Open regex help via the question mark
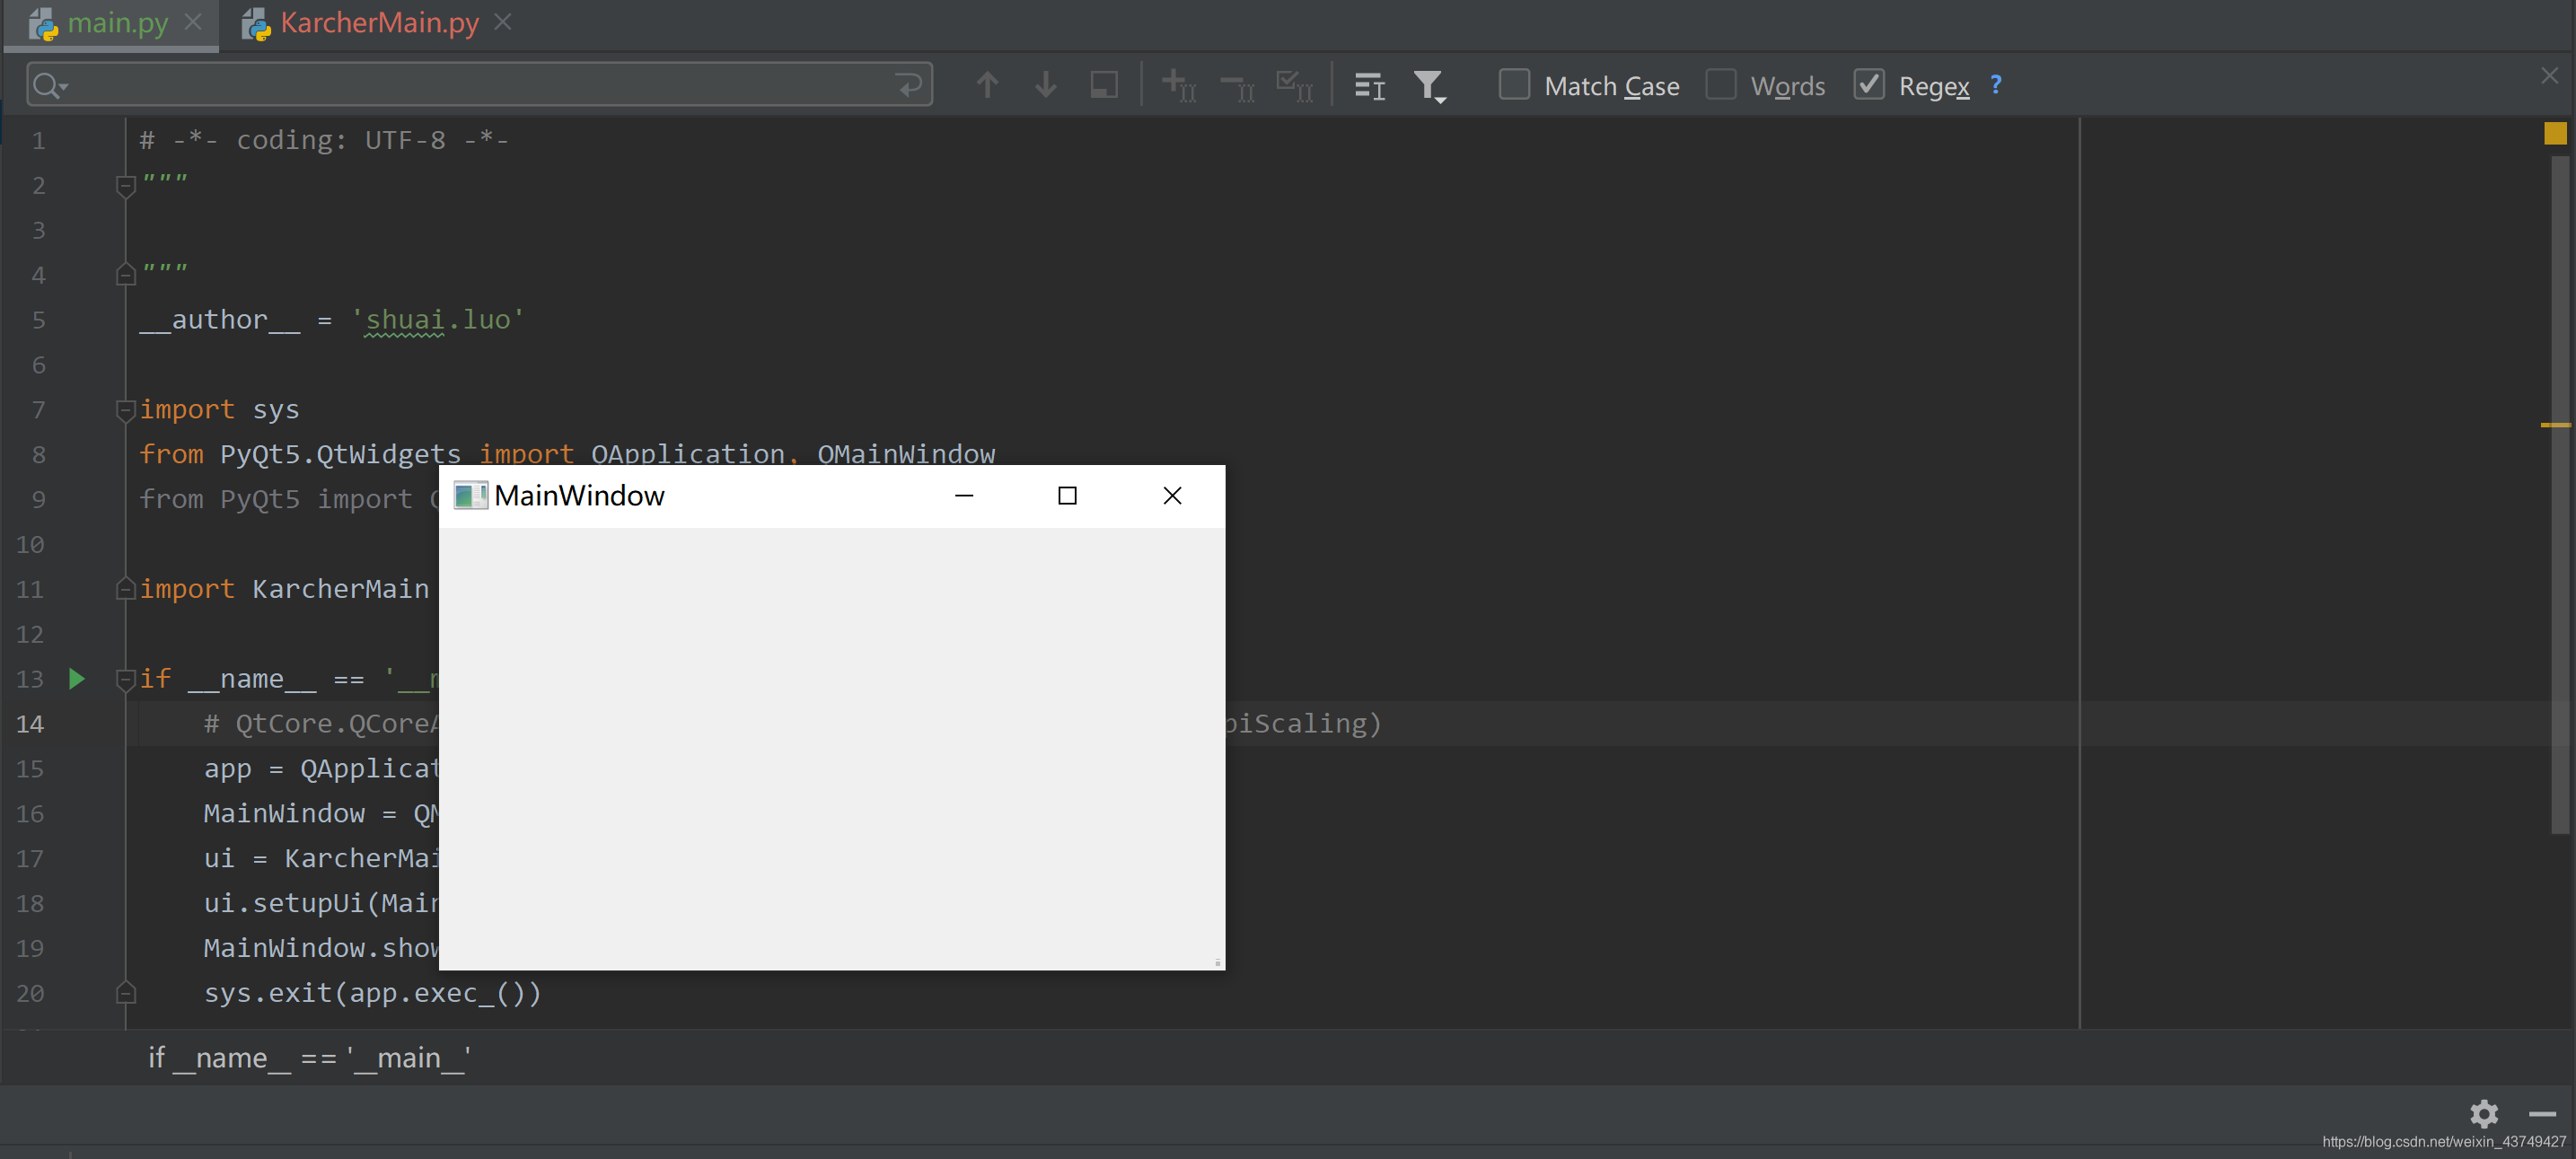The image size is (2576, 1159). point(1996,85)
